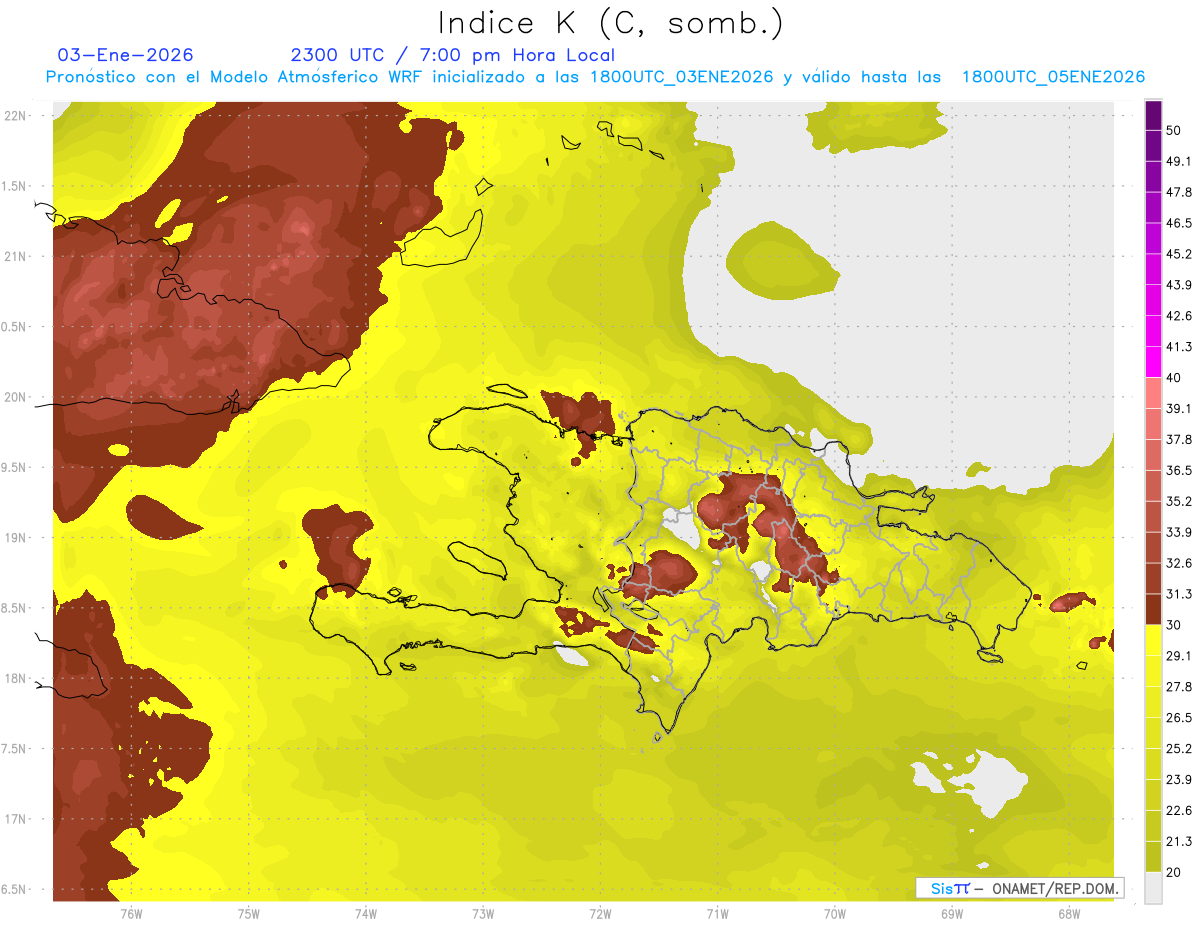Click the latitude axis label "9.5N"

click(x=14, y=468)
